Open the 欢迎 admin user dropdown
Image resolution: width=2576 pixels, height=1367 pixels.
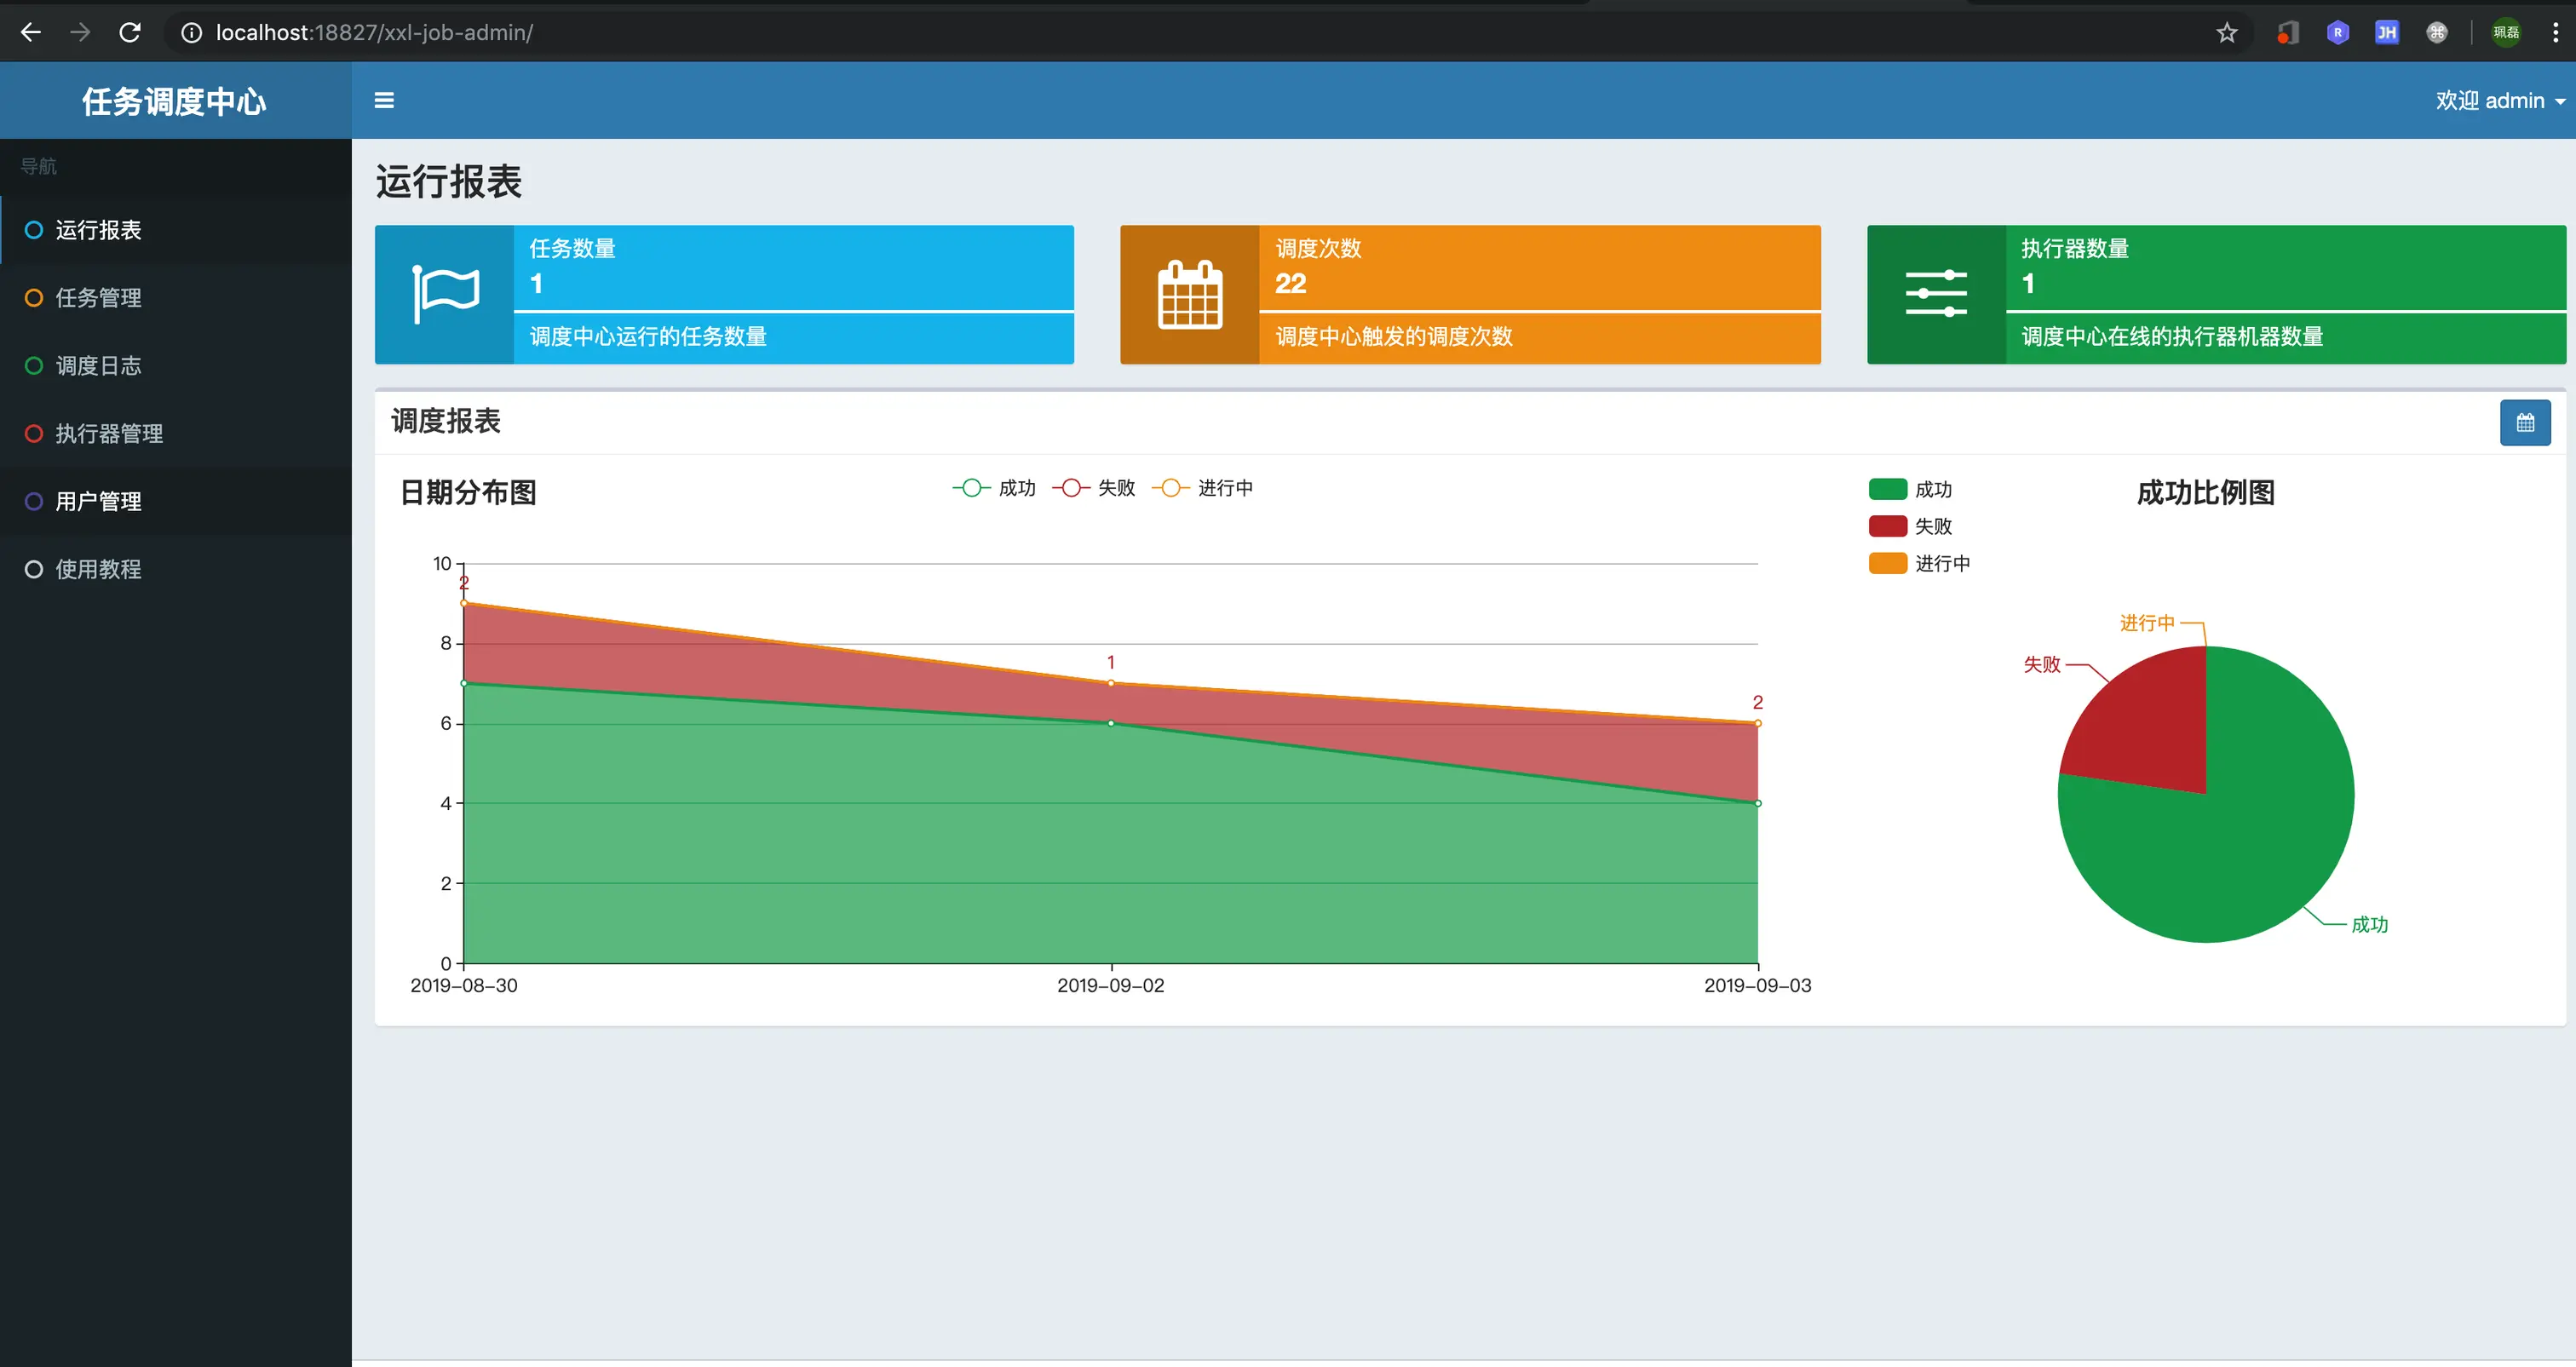(x=2499, y=101)
